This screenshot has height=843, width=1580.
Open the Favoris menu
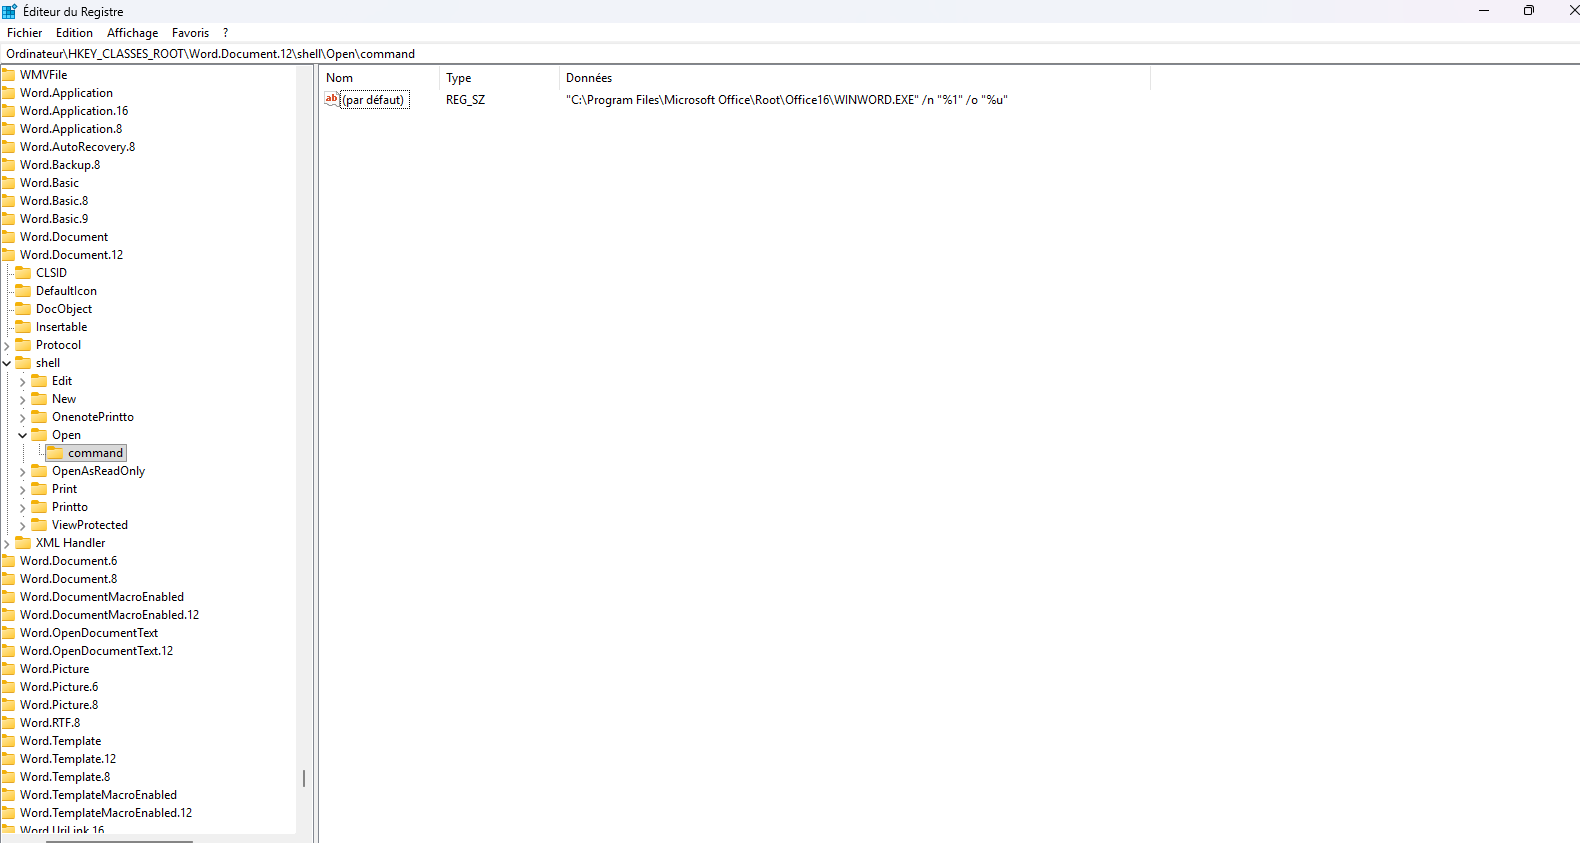[x=190, y=33]
